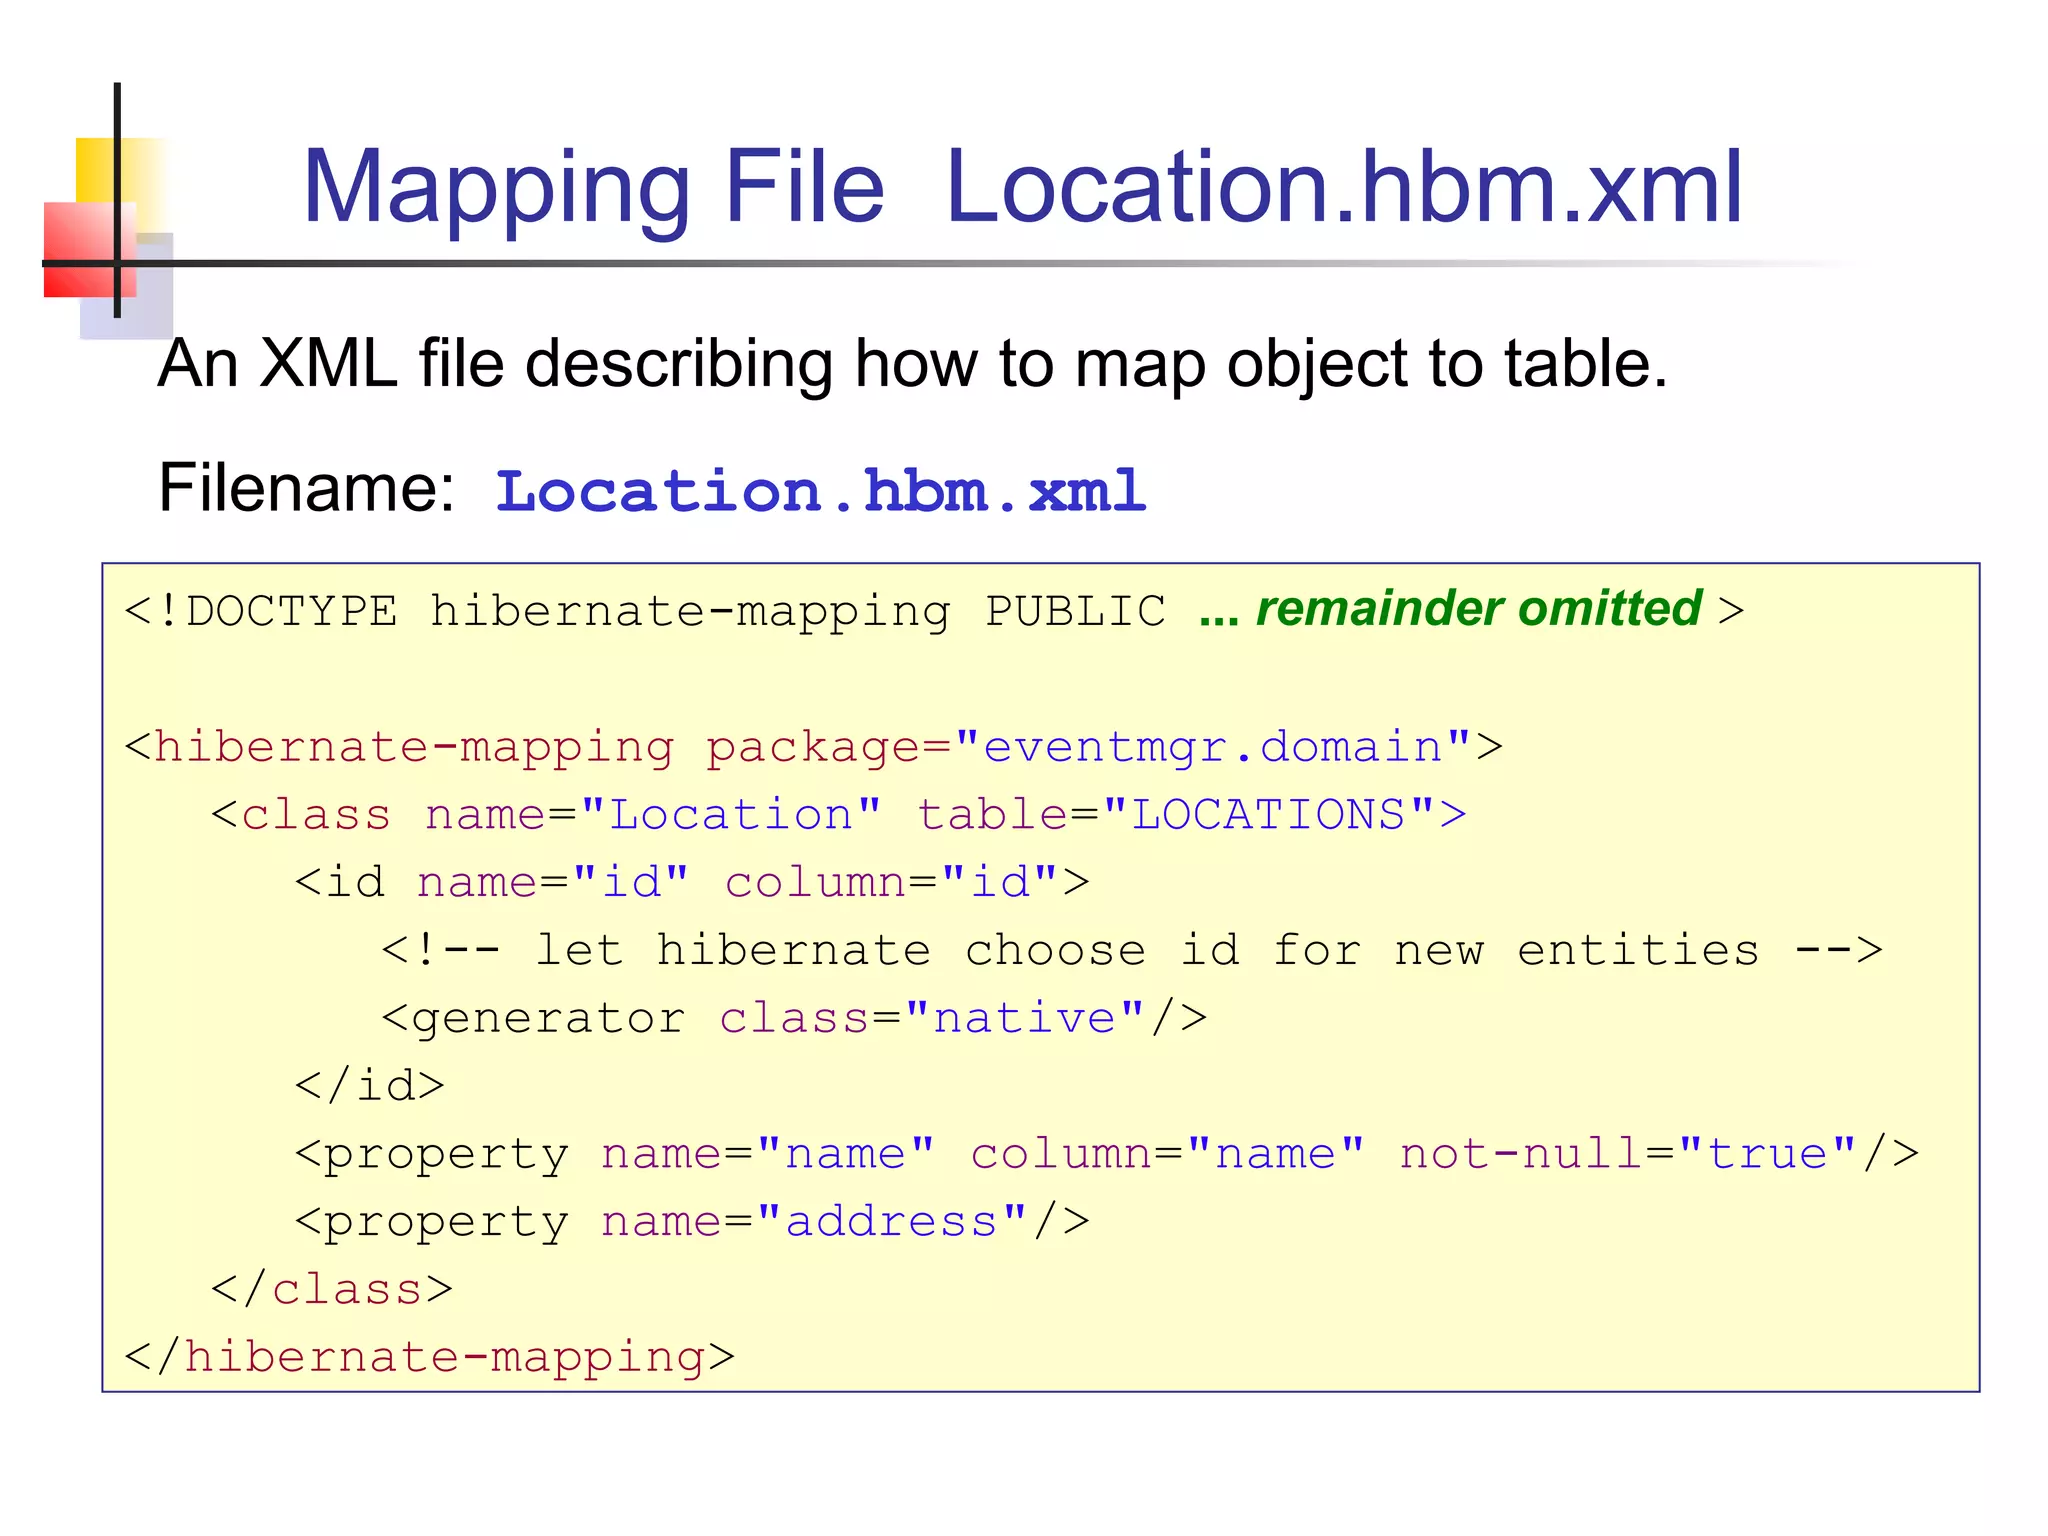The height and width of the screenshot is (1536, 2048).
Task: Click the slide title 'Mapping File Location.hbm.xml'
Action: (1022, 187)
